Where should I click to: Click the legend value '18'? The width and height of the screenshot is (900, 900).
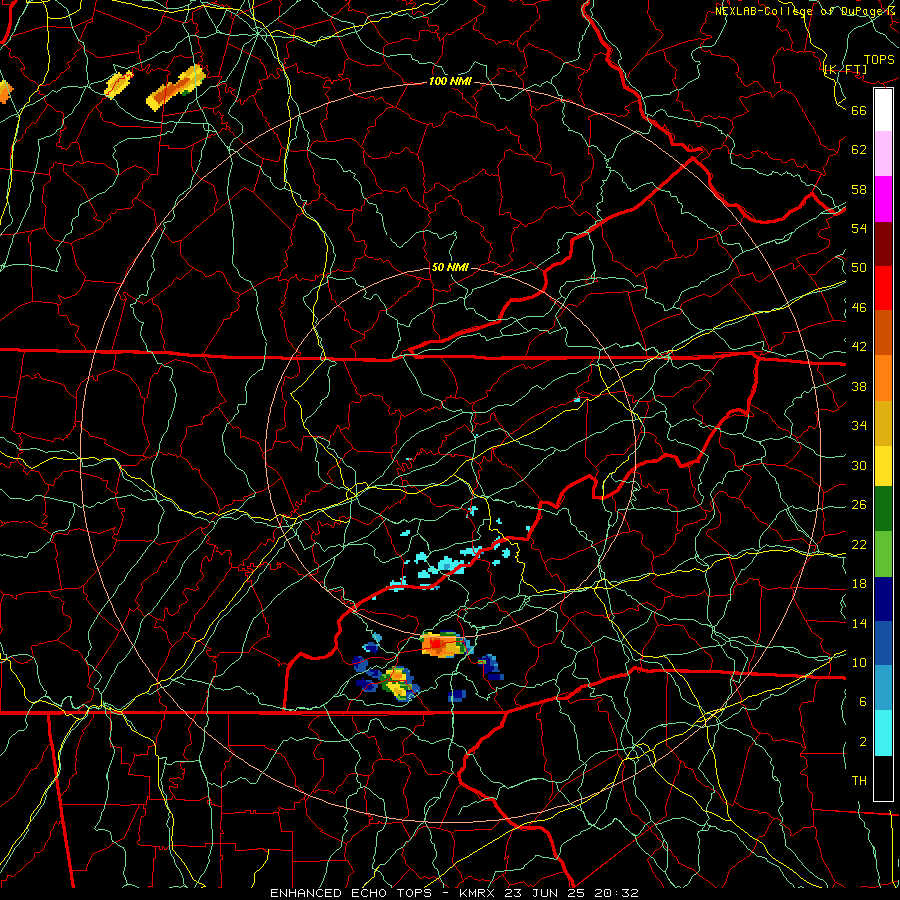click(x=859, y=584)
